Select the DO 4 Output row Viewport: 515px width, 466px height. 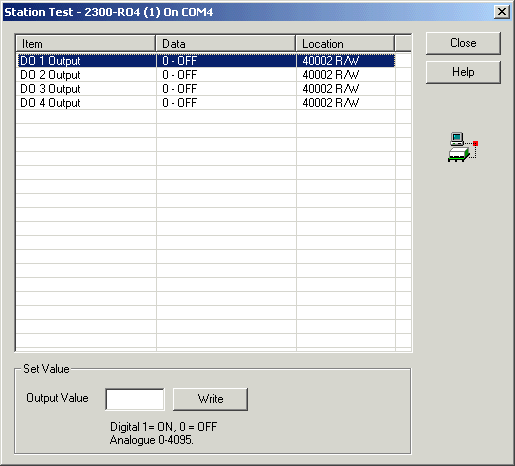205,103
